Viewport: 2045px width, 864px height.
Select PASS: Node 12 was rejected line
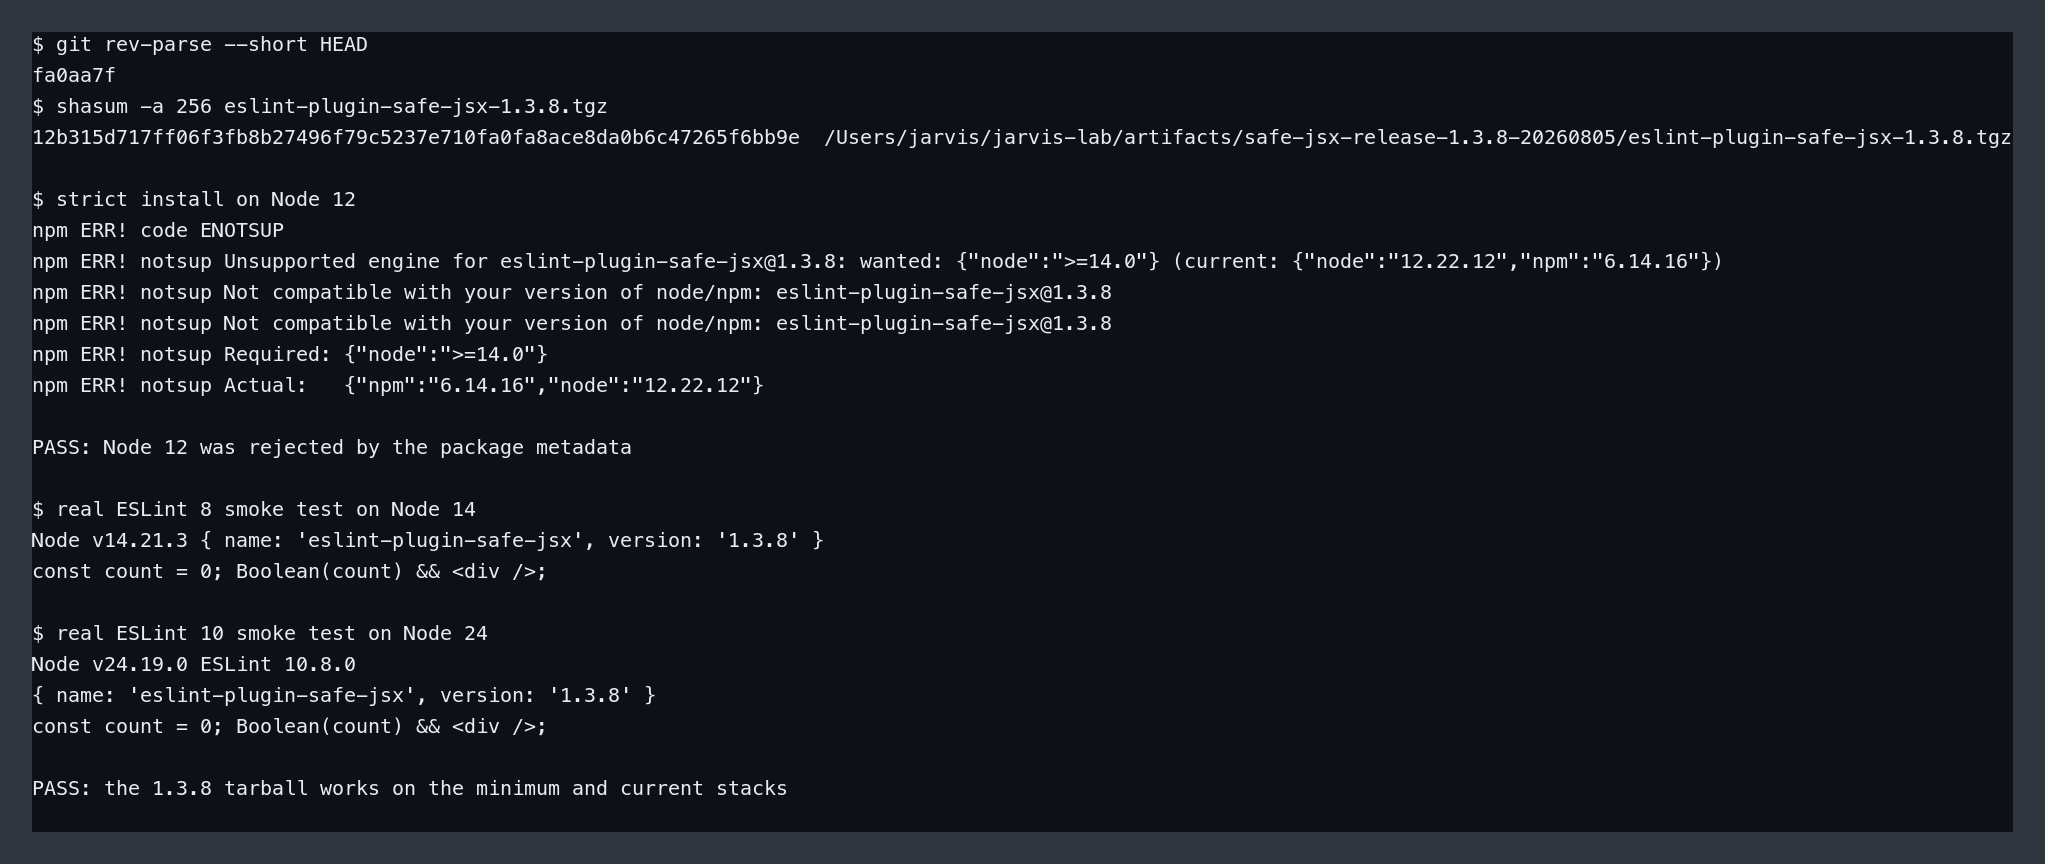[x=332, y=448]
